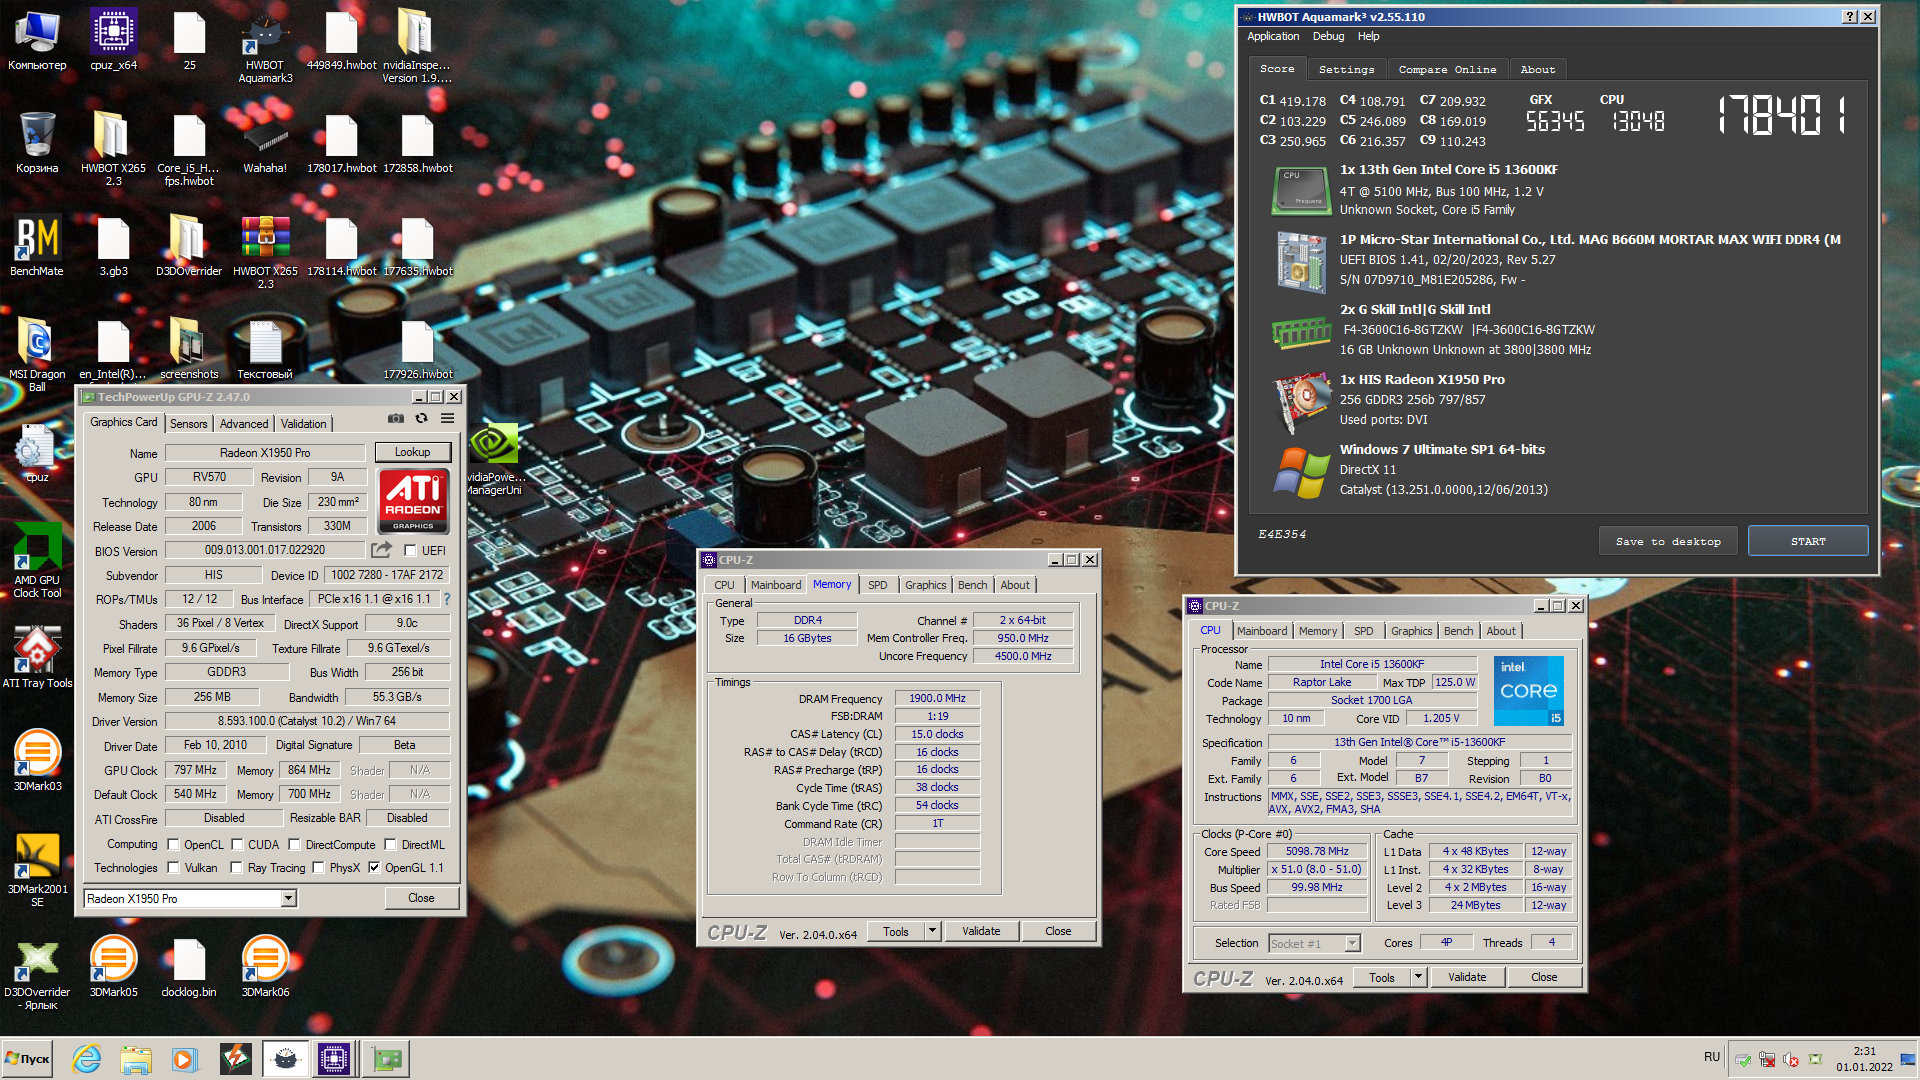Click the GPU-Z refresh icon

[422, 419]
